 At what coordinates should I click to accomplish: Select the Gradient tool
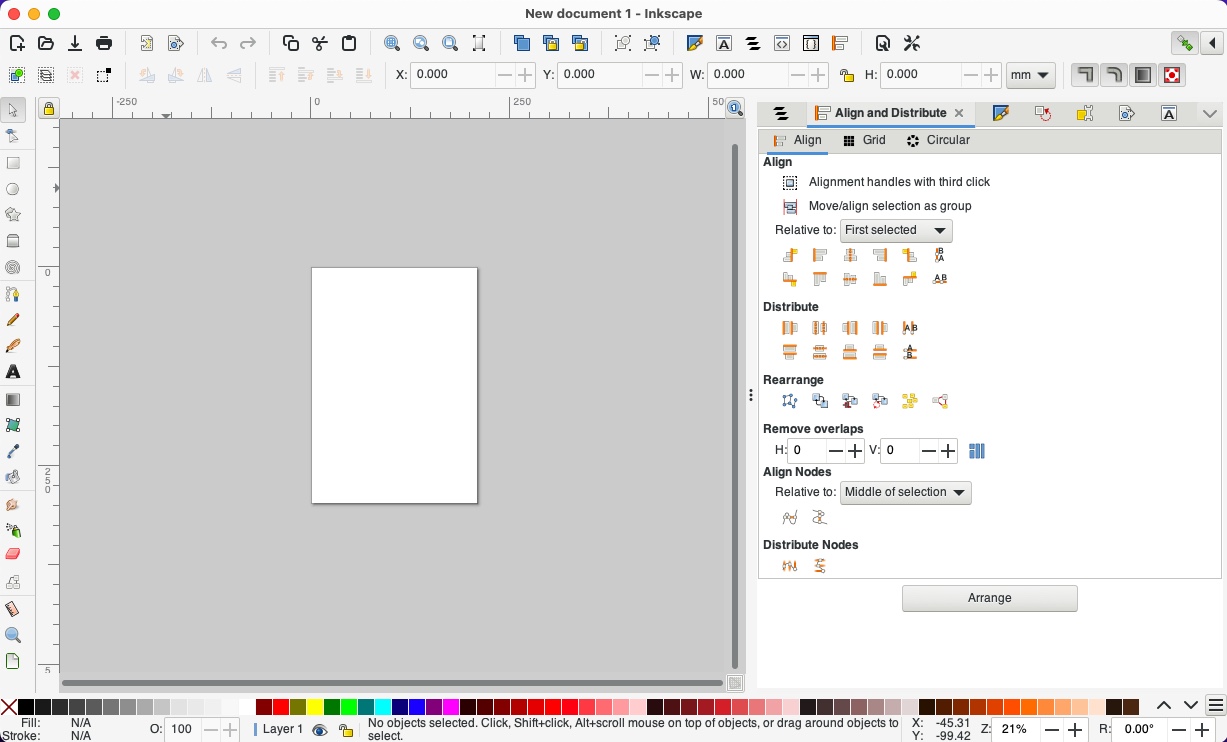point(14,399)
